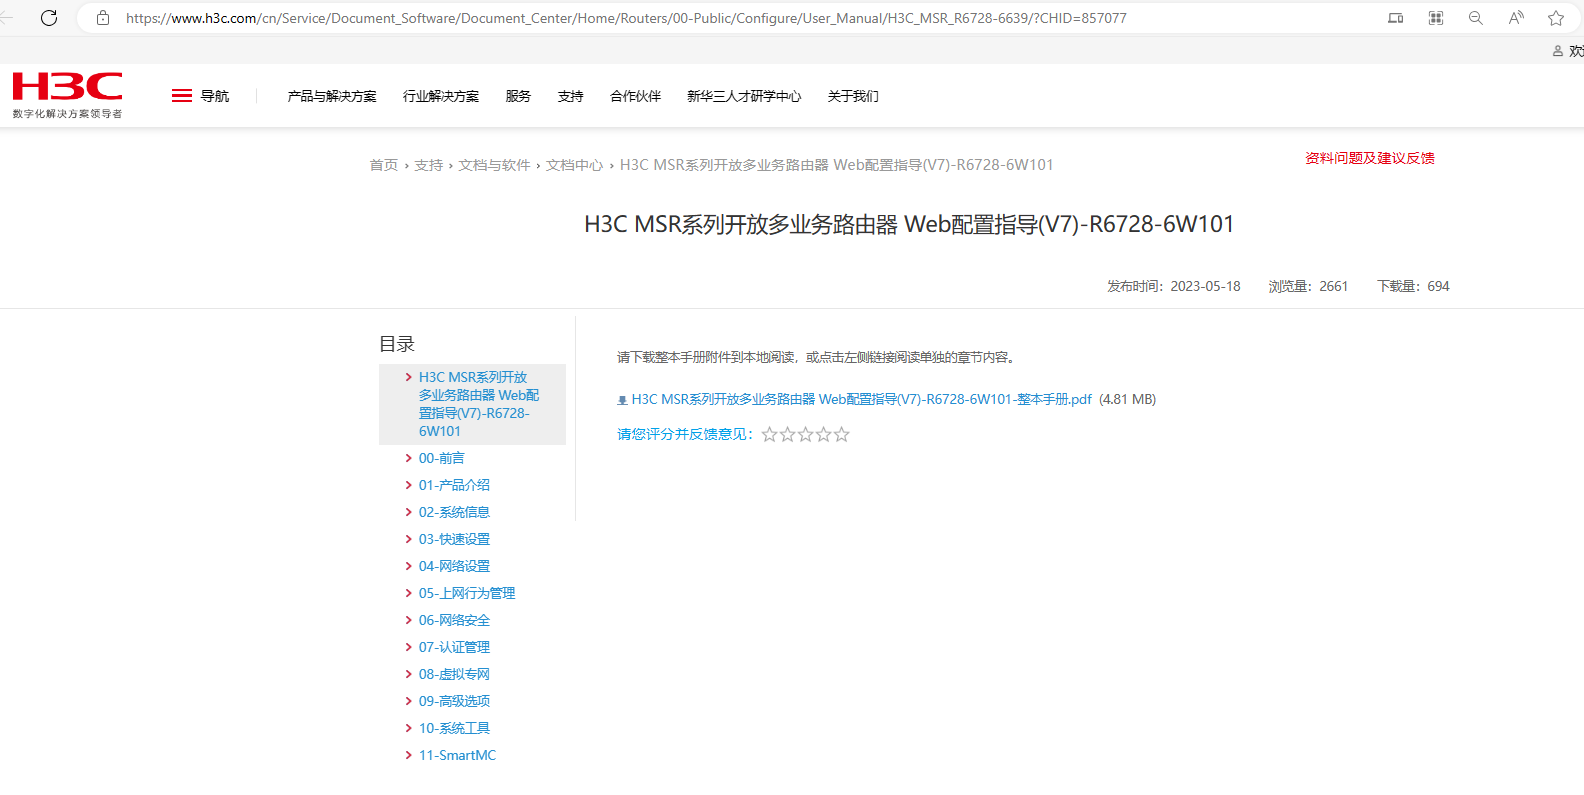Image resolution: width=1584 pixels, height=795 pixels.
Task: Rate the document two stars
Action: pos(788,434)
